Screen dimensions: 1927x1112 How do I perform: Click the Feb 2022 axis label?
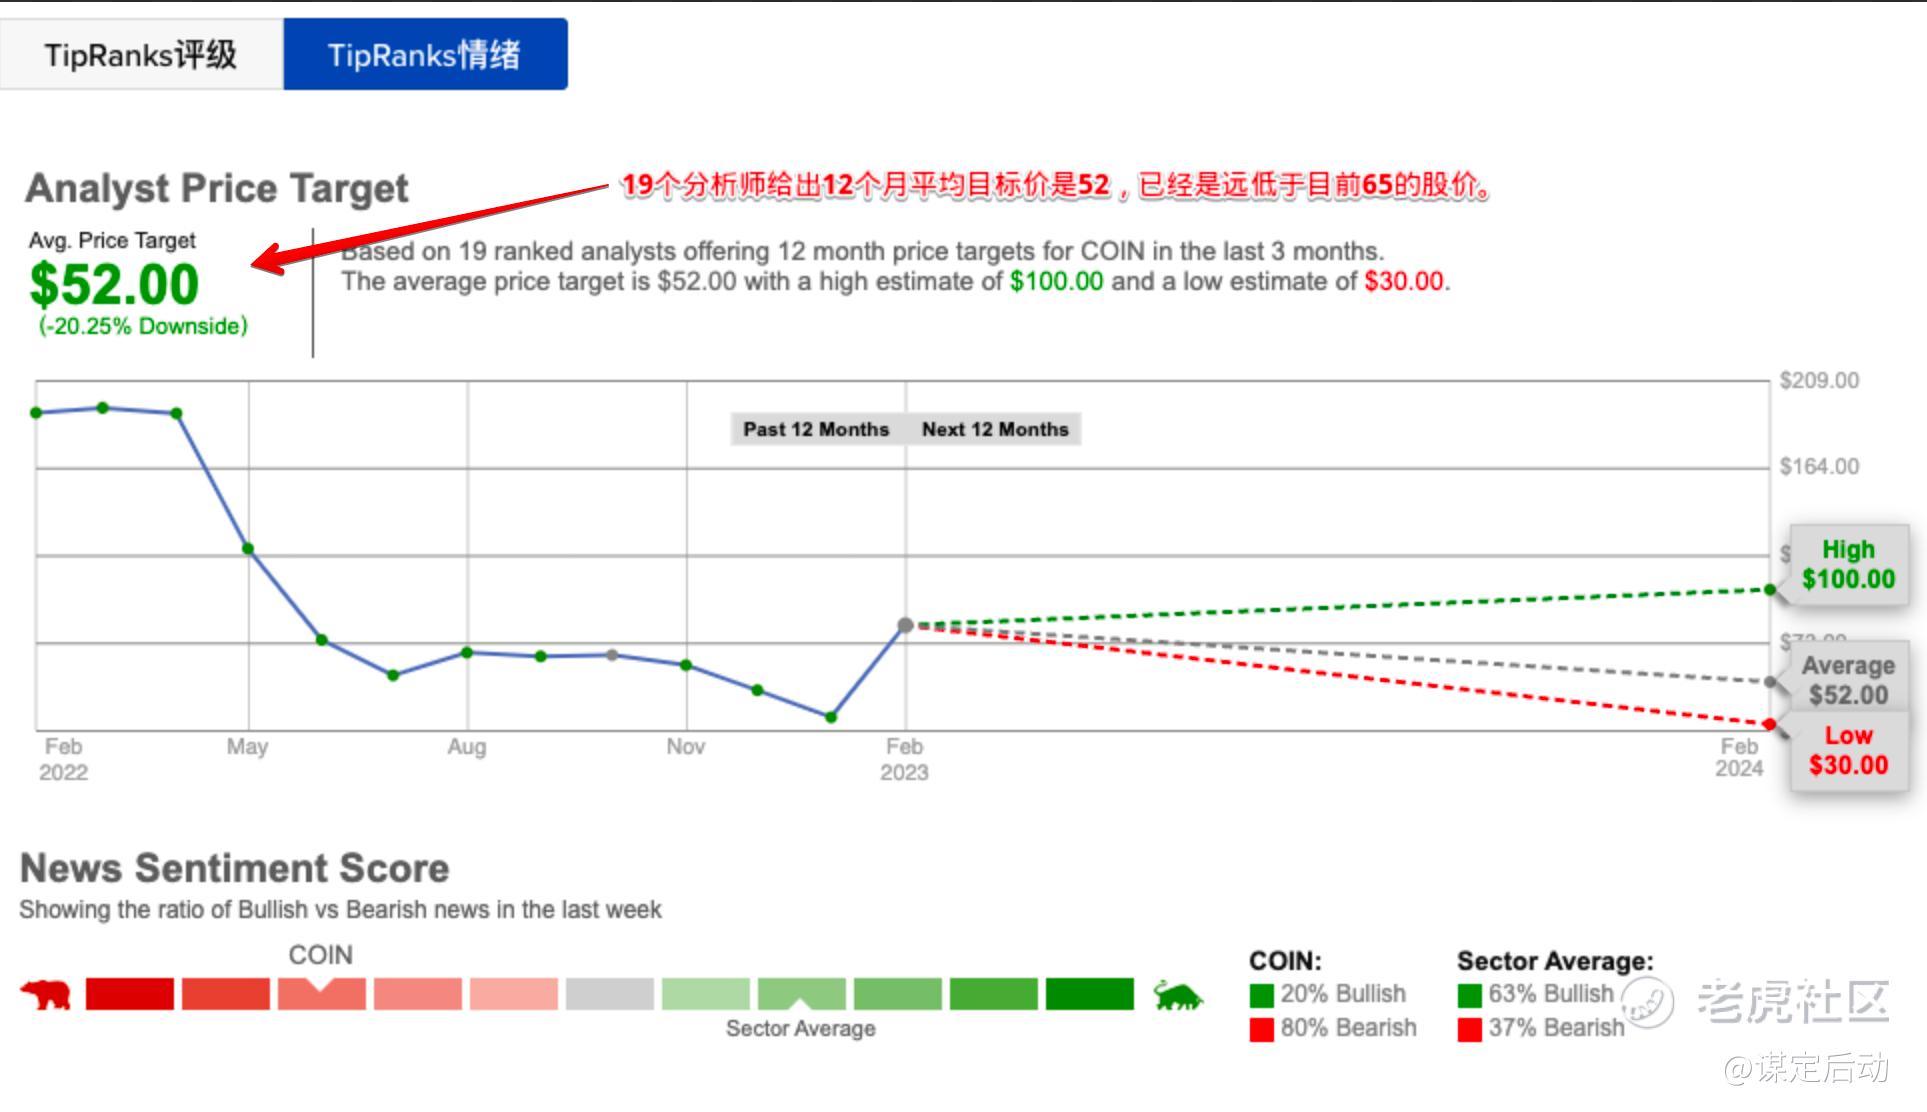tap(63, 759)
